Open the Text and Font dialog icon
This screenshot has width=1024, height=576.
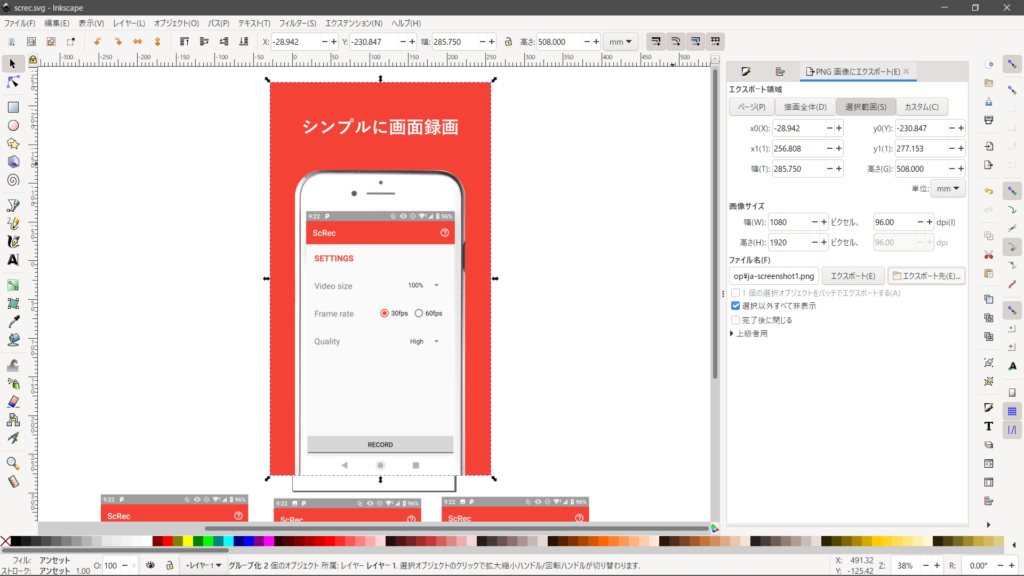[989, 426]
